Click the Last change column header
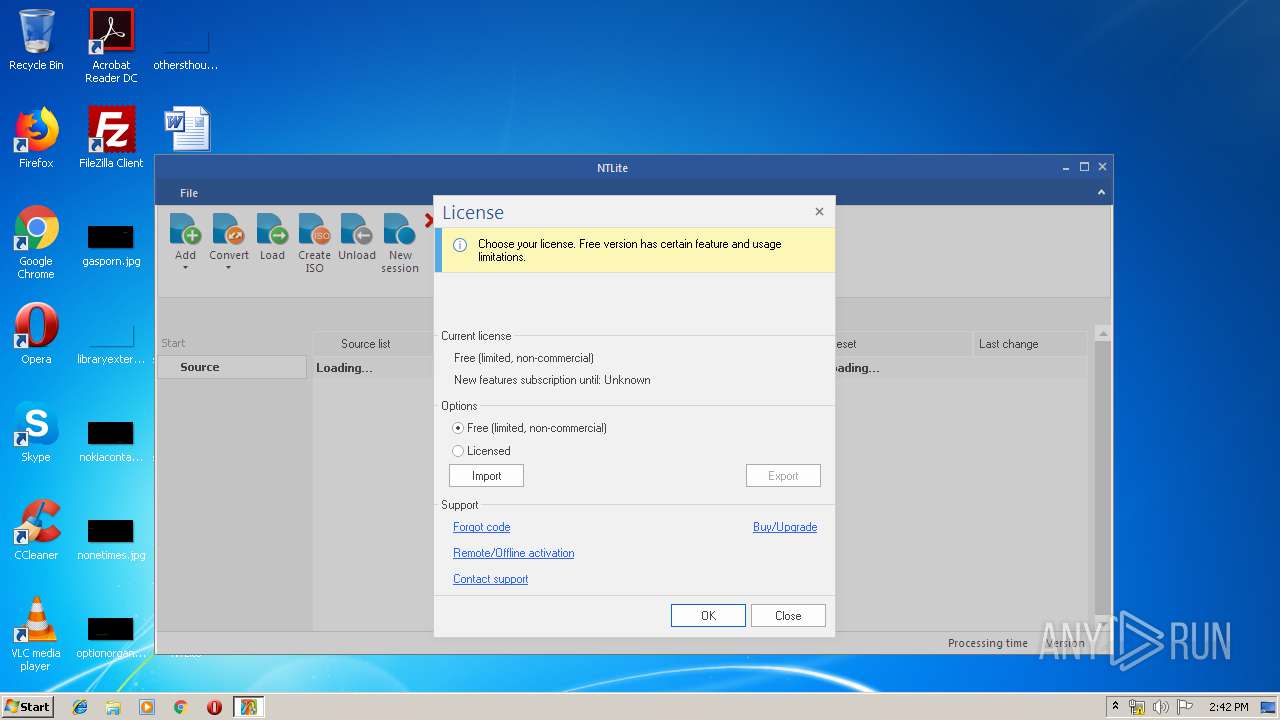The image size is (1280, 720). pos(1029,344)
